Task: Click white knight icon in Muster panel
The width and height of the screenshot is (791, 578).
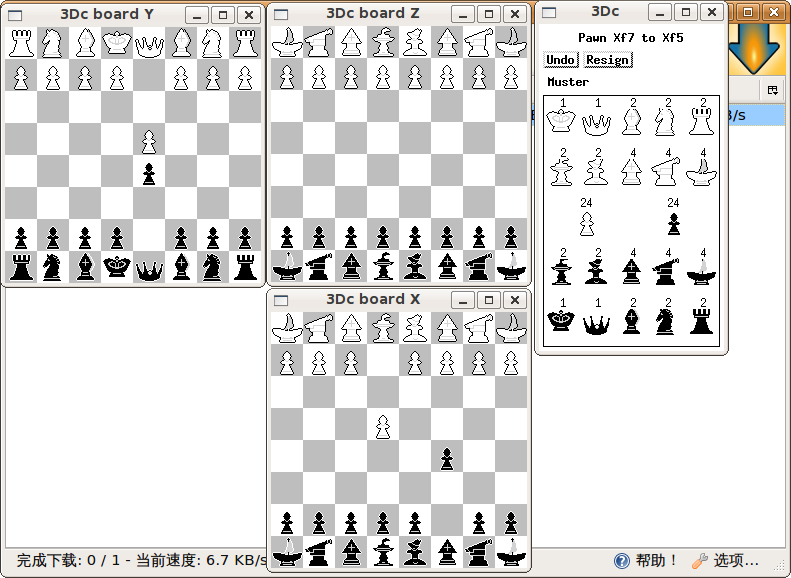Action: click(666, 122)
